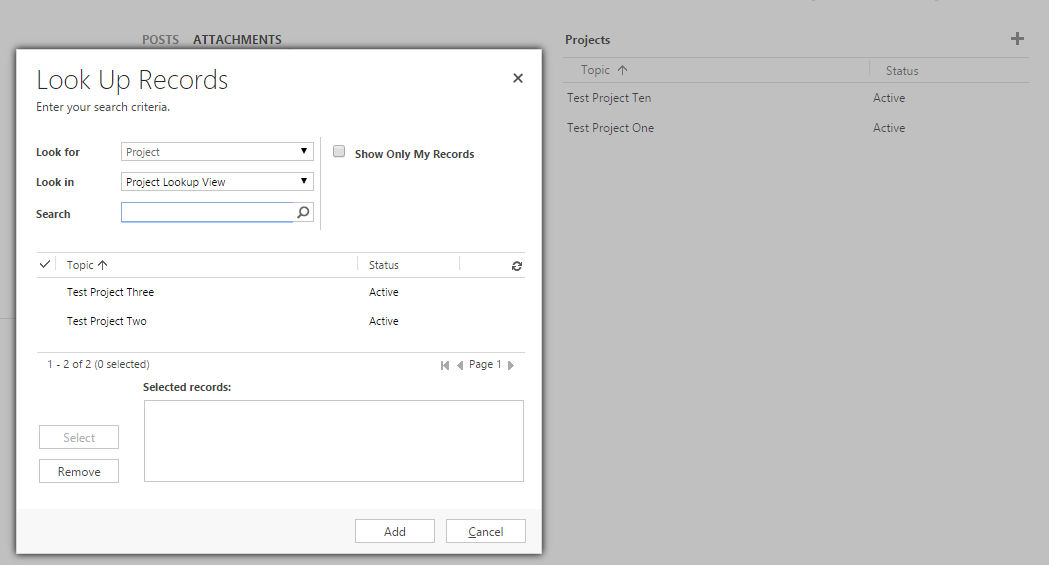This screenshot has width=1049, height=565.
Task: Select the Test Project Three row
Action: 110,292
